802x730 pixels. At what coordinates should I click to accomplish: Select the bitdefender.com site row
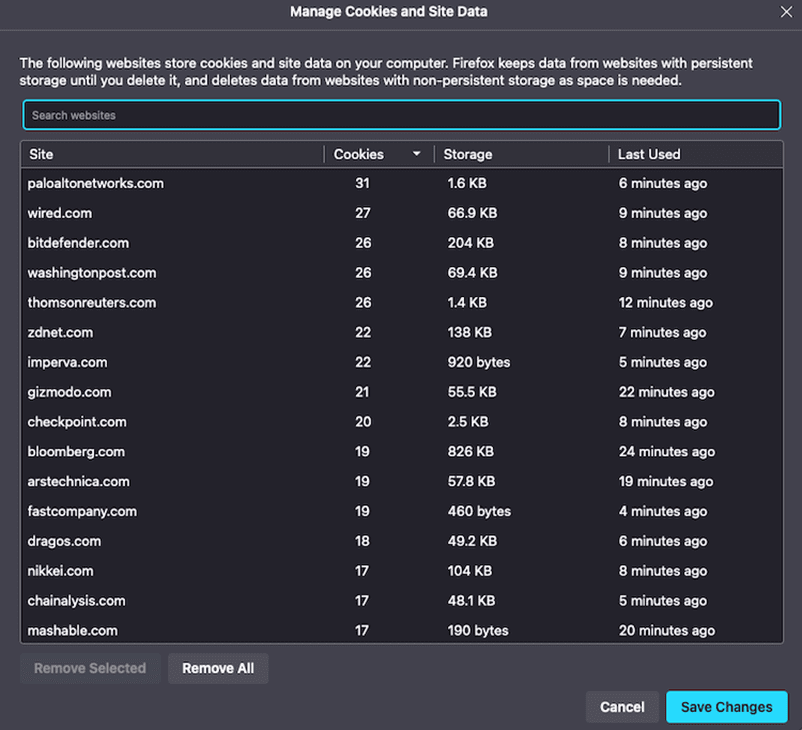[x=78, y=243]
